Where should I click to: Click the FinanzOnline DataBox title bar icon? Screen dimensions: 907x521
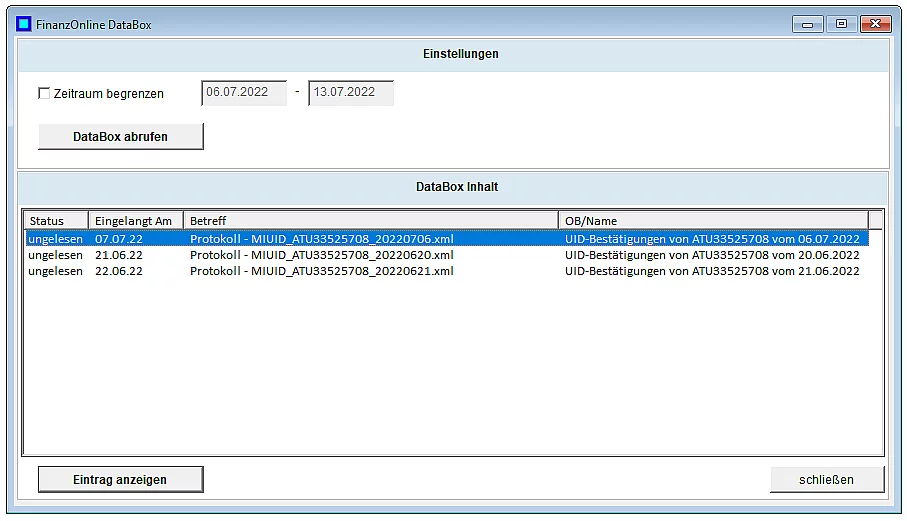[x=23, y=24]
